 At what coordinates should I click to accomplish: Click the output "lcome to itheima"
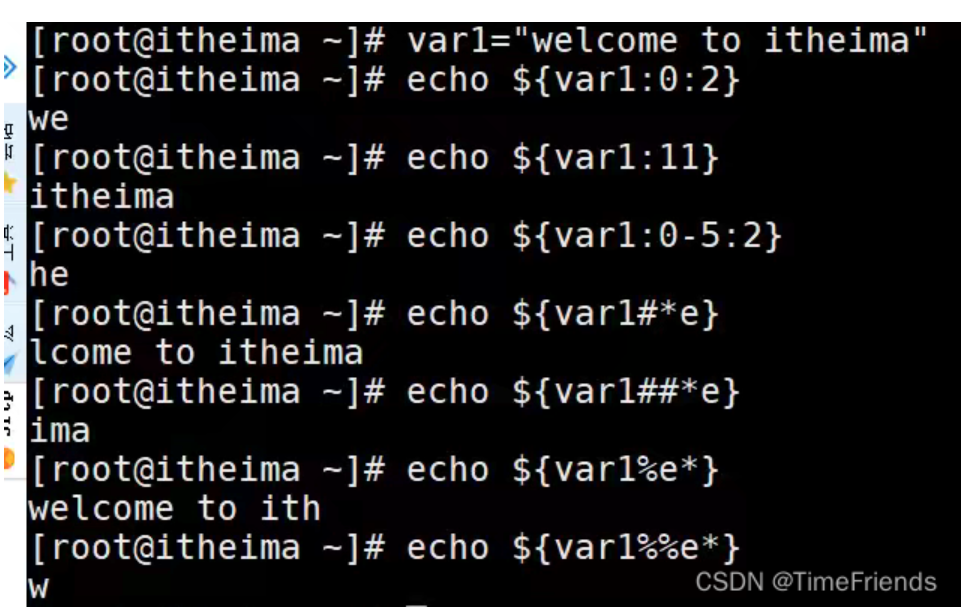196,353
